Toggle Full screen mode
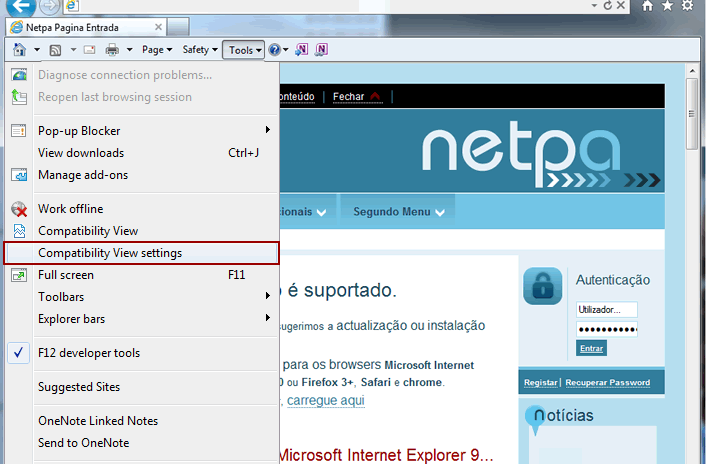This screenshot has height=464, width=706. click(142, 275)
